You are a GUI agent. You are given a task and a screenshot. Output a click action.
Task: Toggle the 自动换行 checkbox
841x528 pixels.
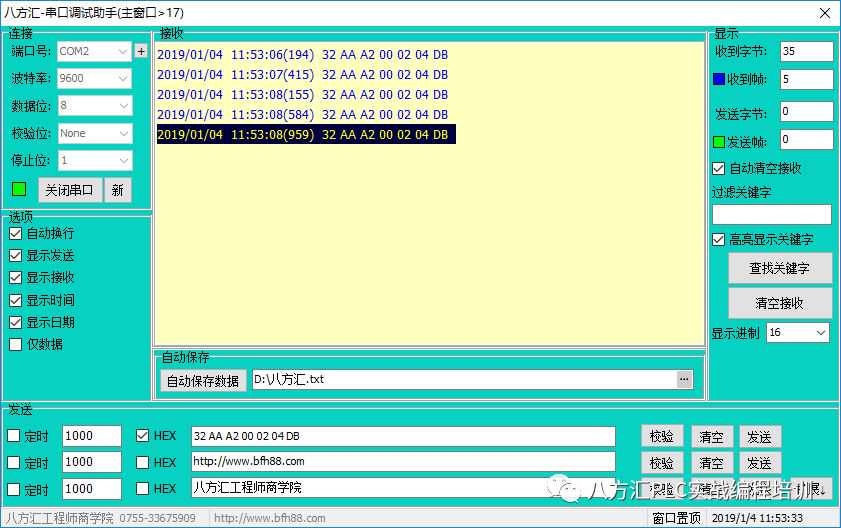click(15, 233)
